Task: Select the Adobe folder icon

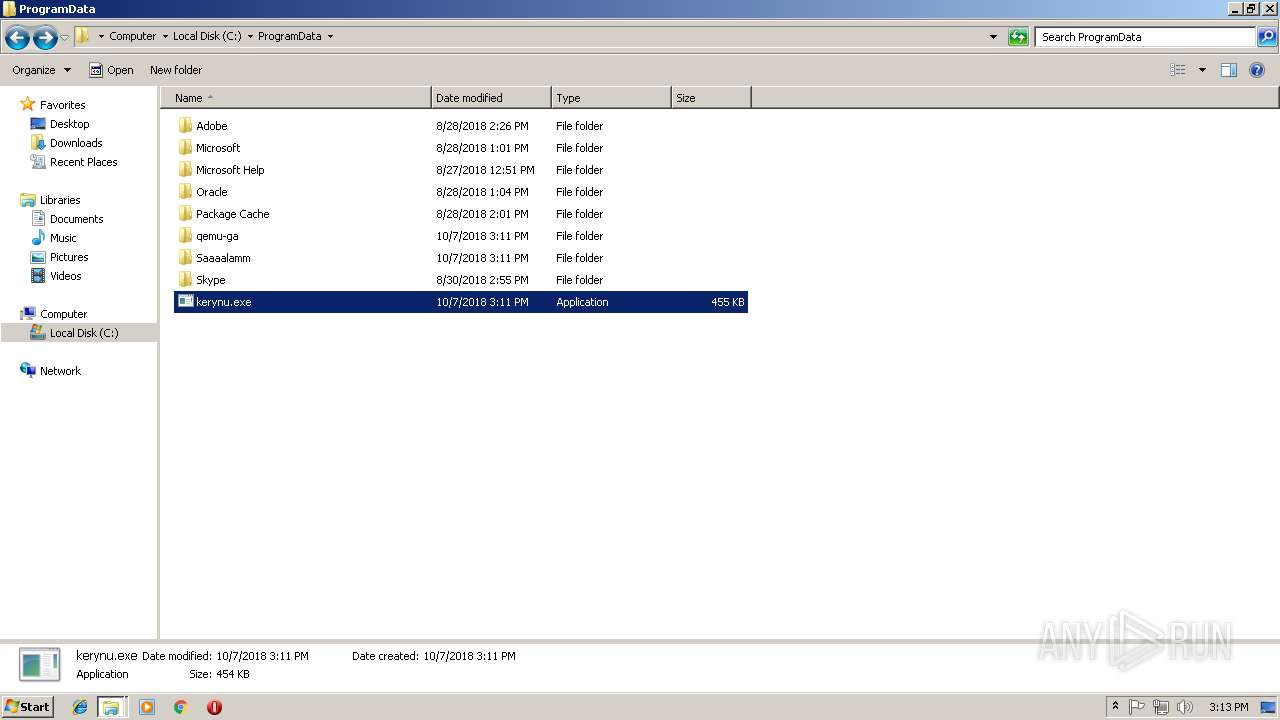Action: point(185,126)
